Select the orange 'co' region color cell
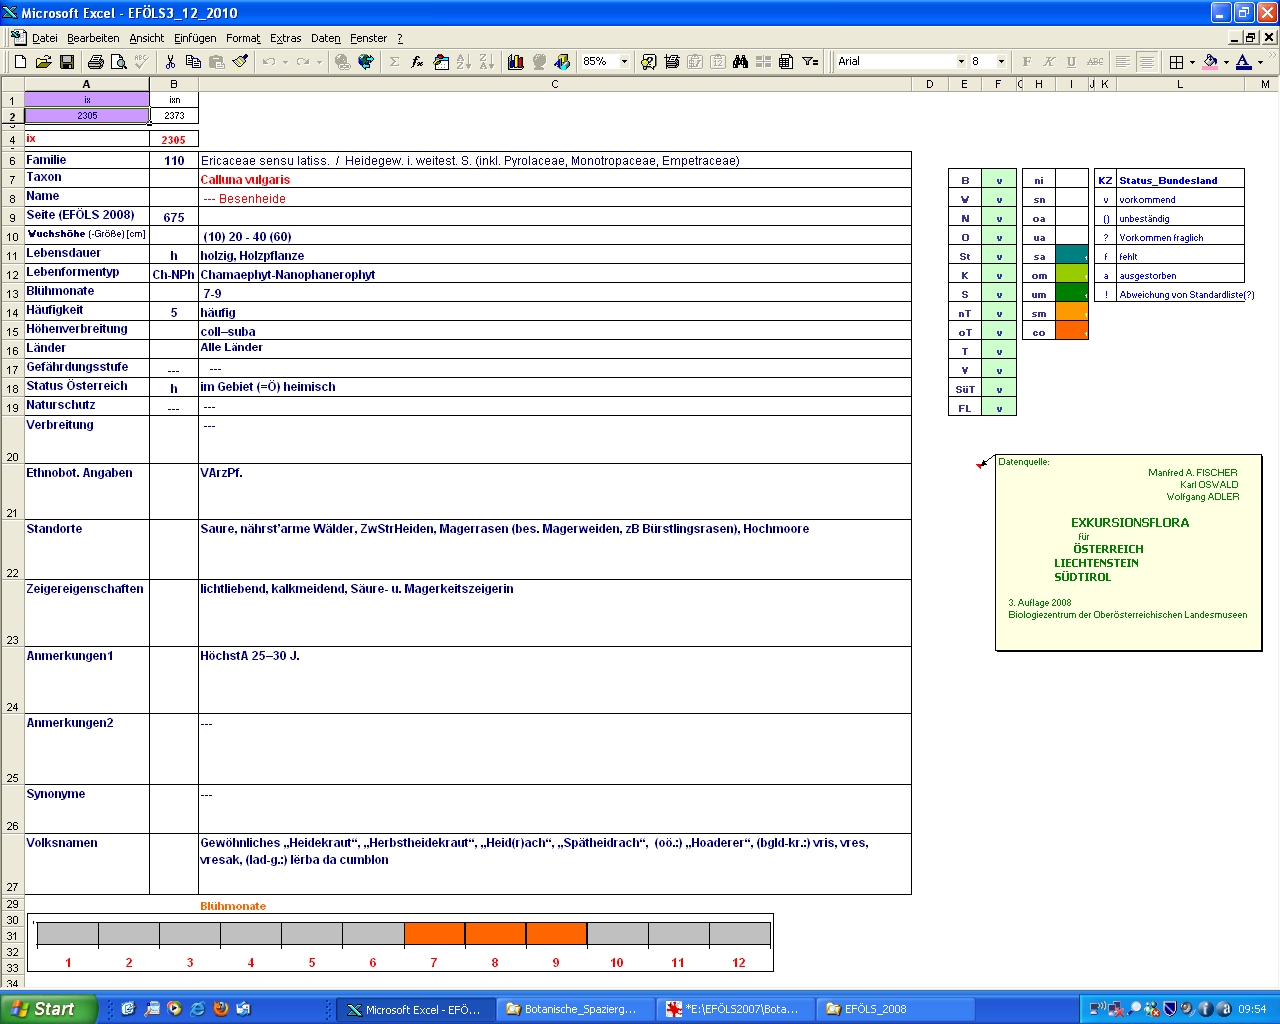This screenshot has height=1024, width=1280. (1072, 332)
